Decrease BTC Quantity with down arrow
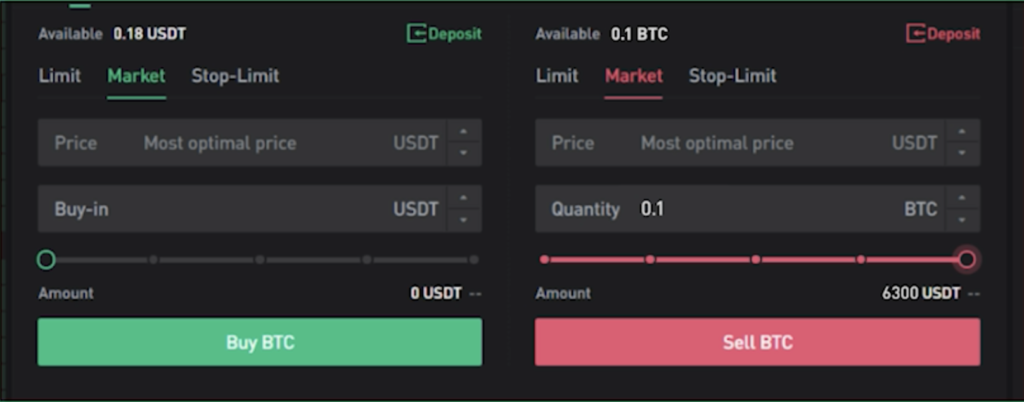This screenshot has height=402, width=1024. coord(961,219)
